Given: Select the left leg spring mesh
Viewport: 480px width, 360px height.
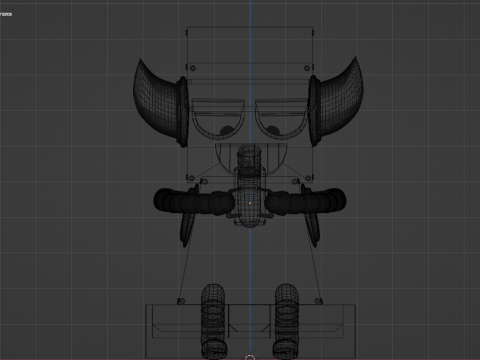Looking at the screenshot, I should click(213, 321).
